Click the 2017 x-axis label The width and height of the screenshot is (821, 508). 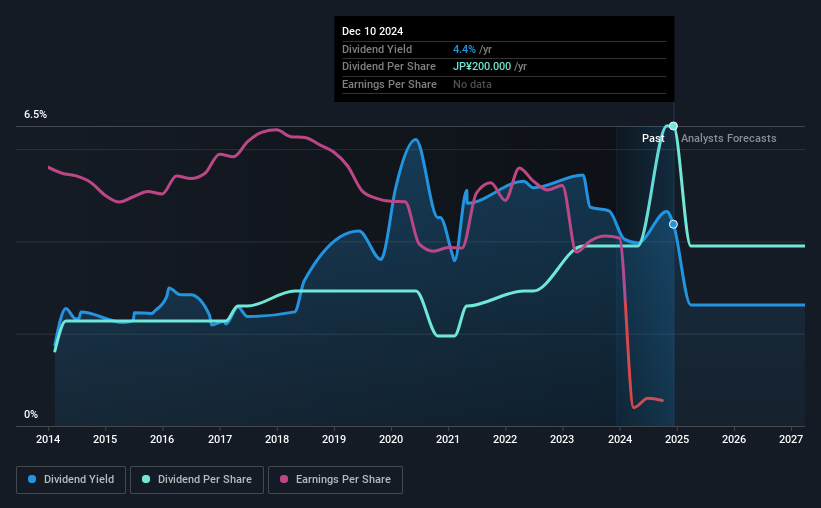219,439
